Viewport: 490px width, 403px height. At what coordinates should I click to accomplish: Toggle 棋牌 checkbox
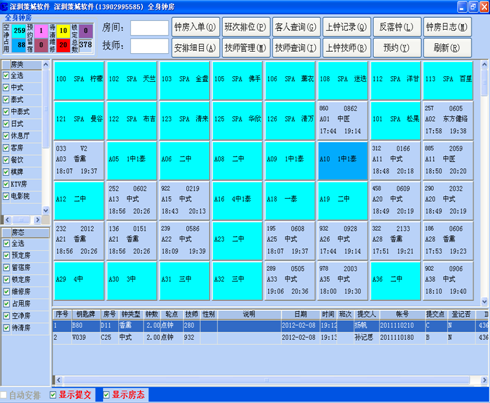coord(6,172)
